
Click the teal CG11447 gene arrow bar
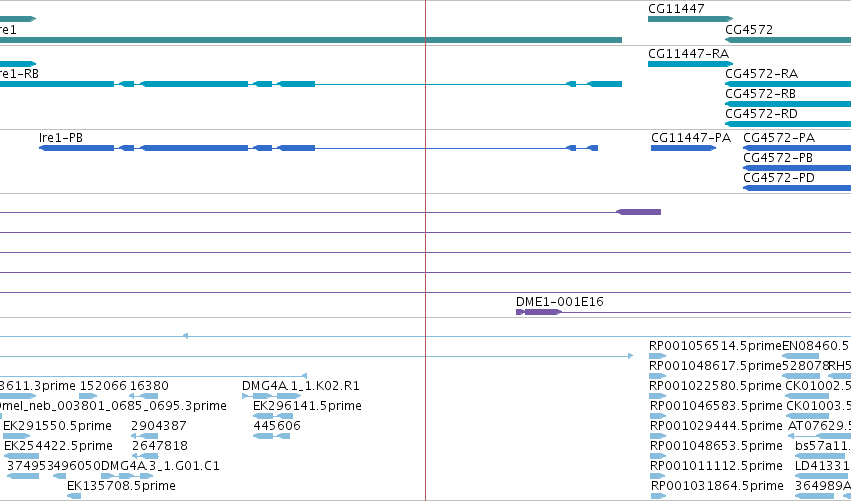pos(690,19)
